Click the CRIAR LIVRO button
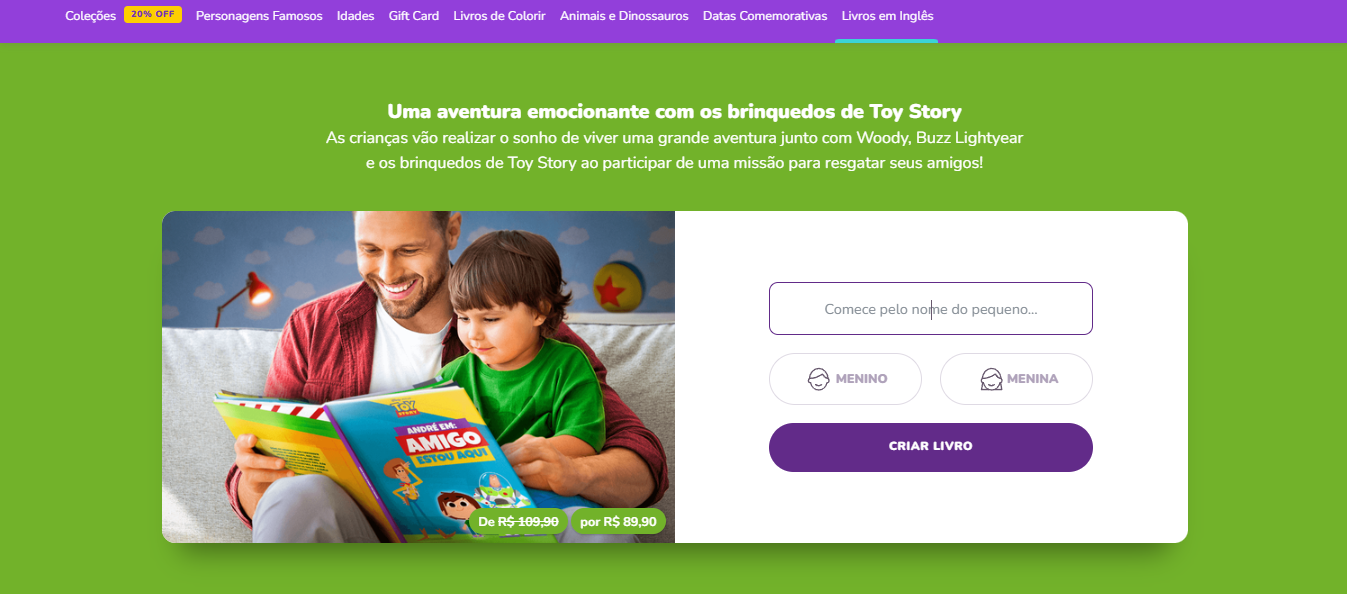 [x=931, y=447]
